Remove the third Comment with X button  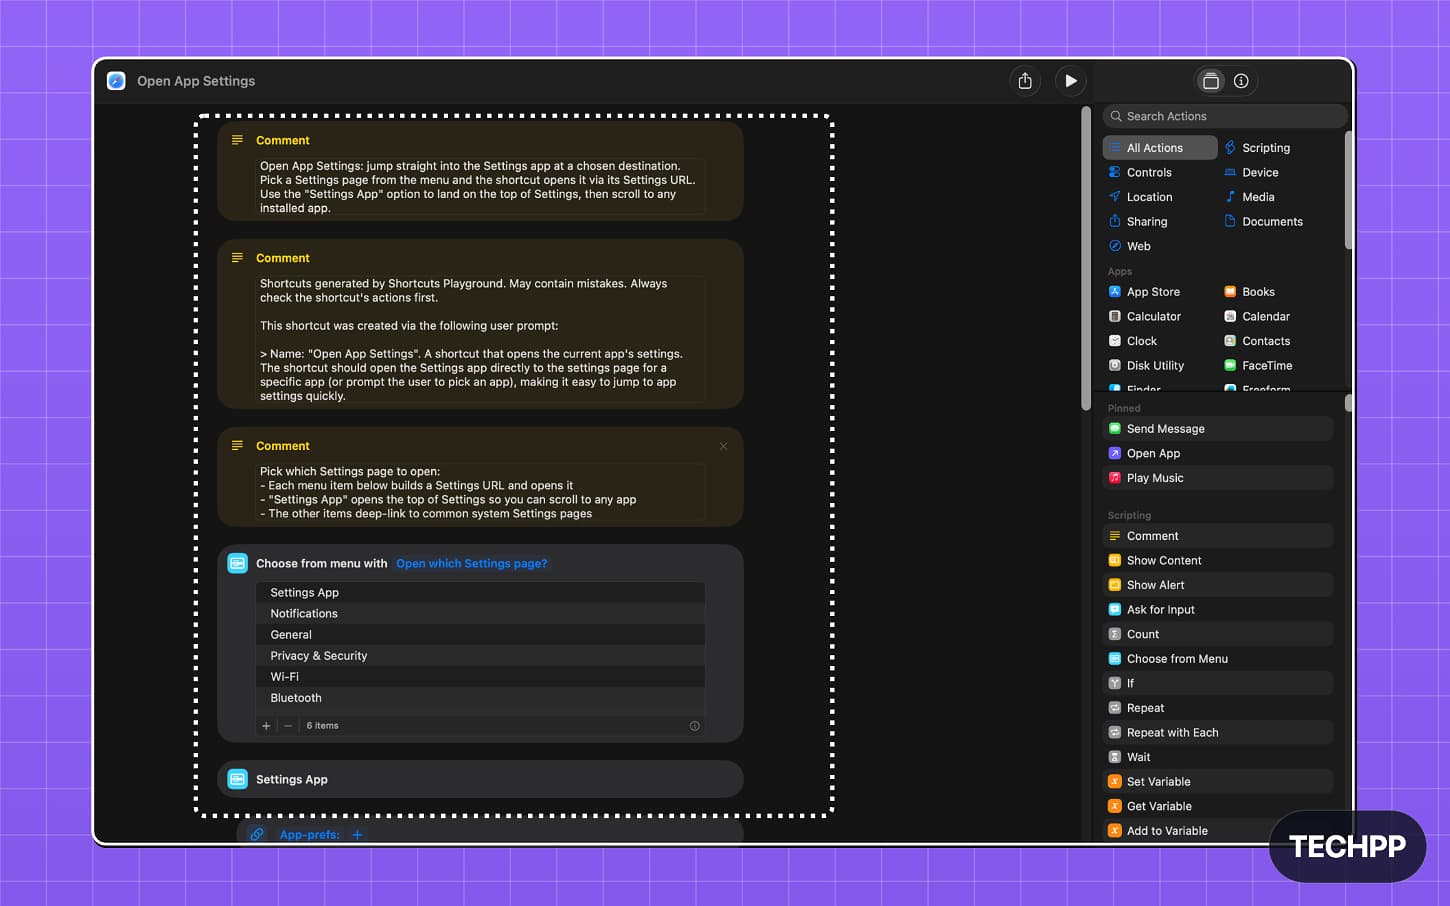click(723, 446)
